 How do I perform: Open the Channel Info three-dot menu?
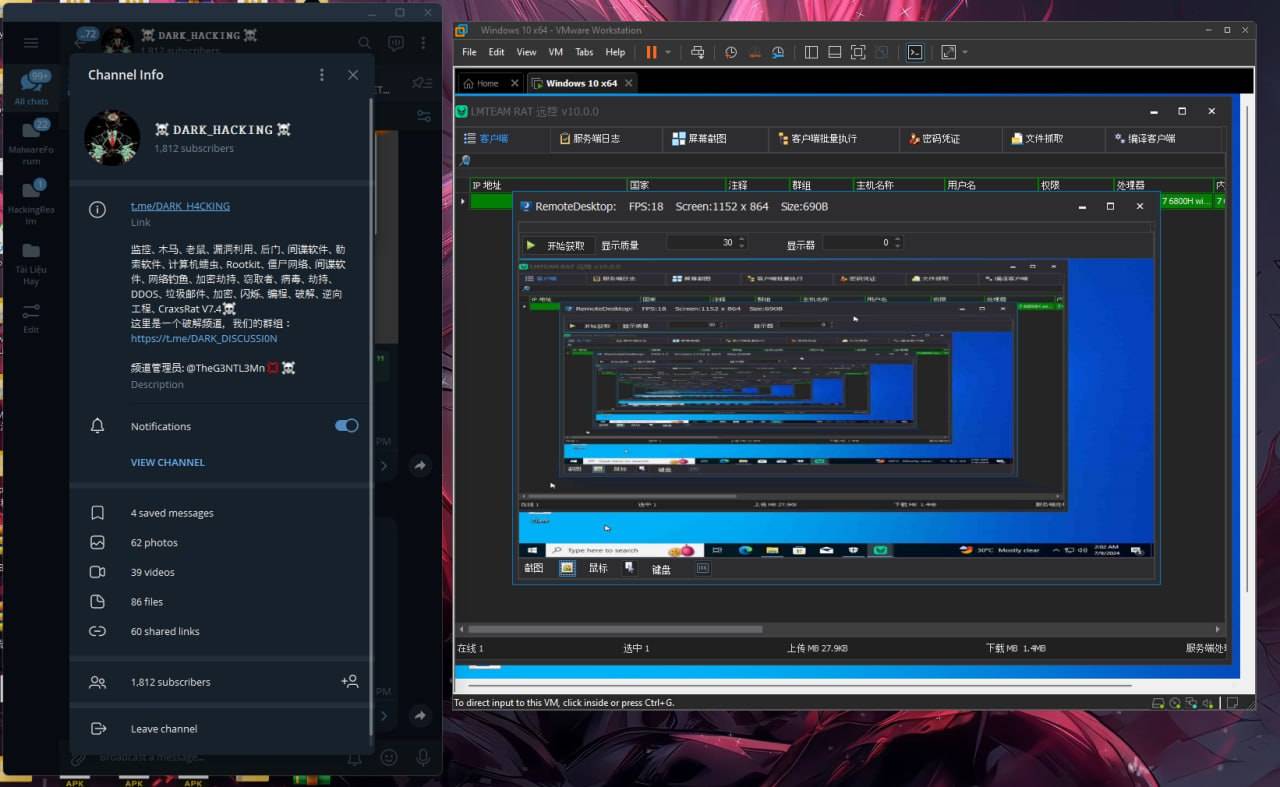(x=321, y=75)
